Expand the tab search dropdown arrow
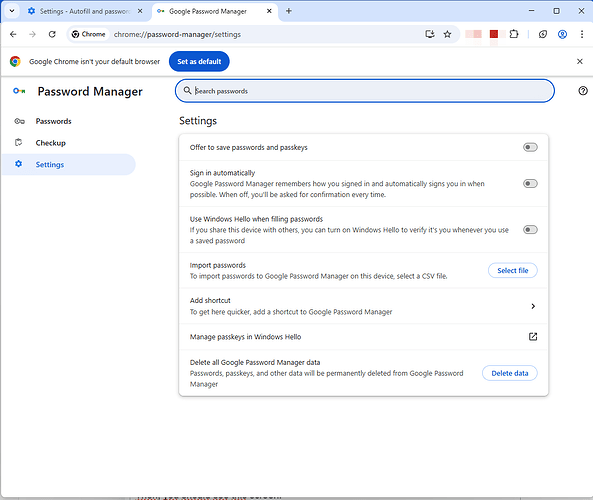 [12, 11]
